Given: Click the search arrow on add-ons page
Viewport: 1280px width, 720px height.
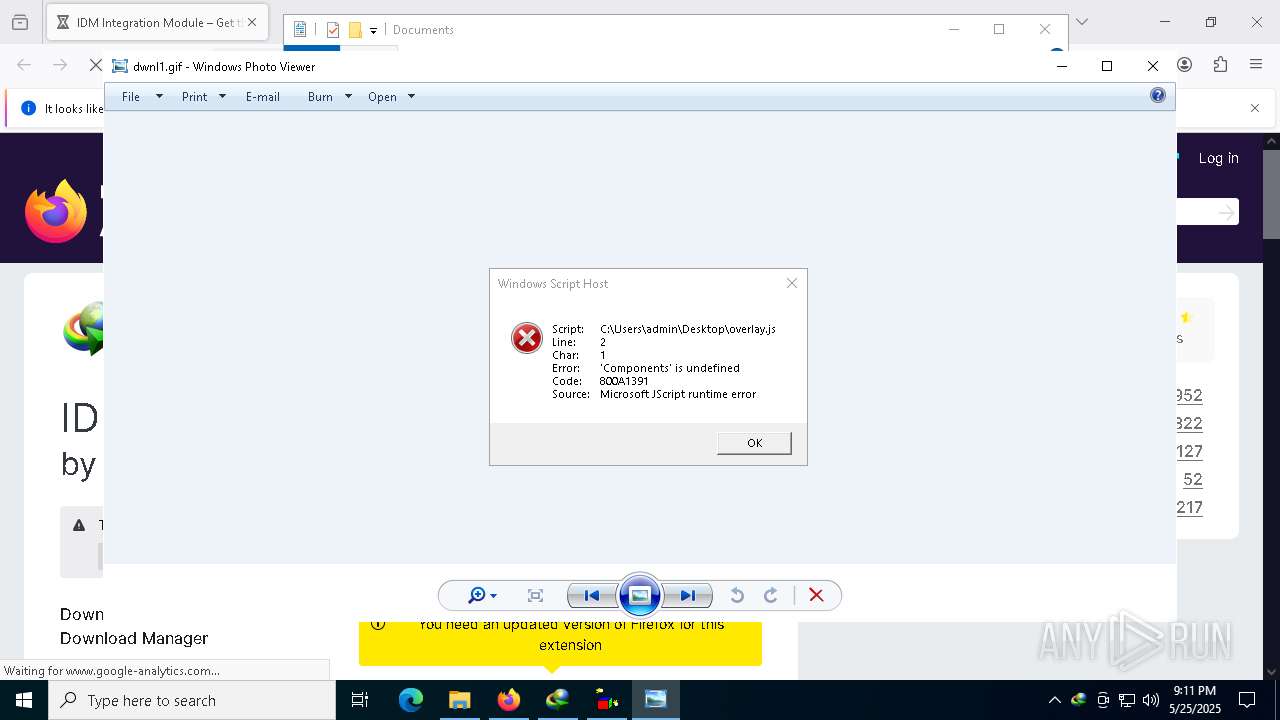Looking at the screenshot, I should (x=1226, y=212).
